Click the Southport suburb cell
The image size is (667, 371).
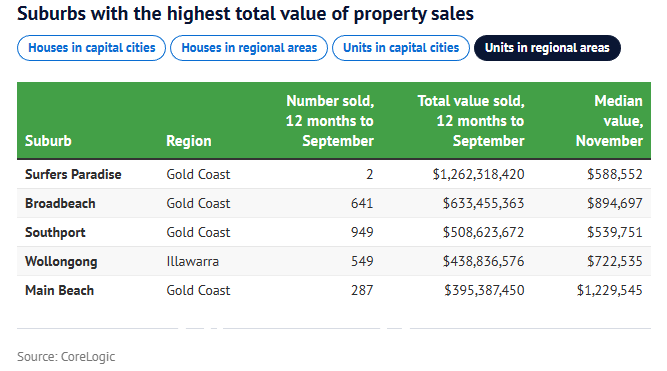point(55,232)
